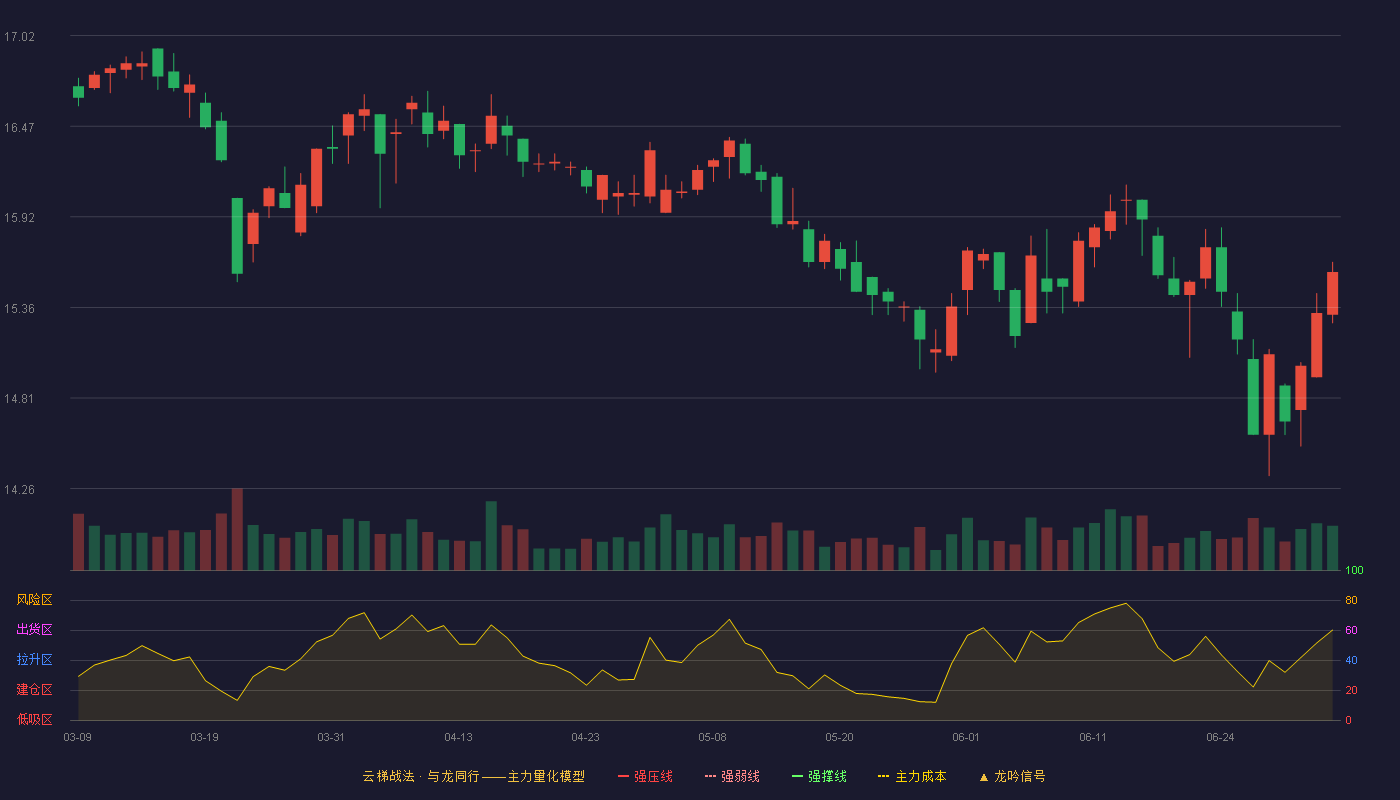
Task: Click the 03-09 date label
Action: 78,737
